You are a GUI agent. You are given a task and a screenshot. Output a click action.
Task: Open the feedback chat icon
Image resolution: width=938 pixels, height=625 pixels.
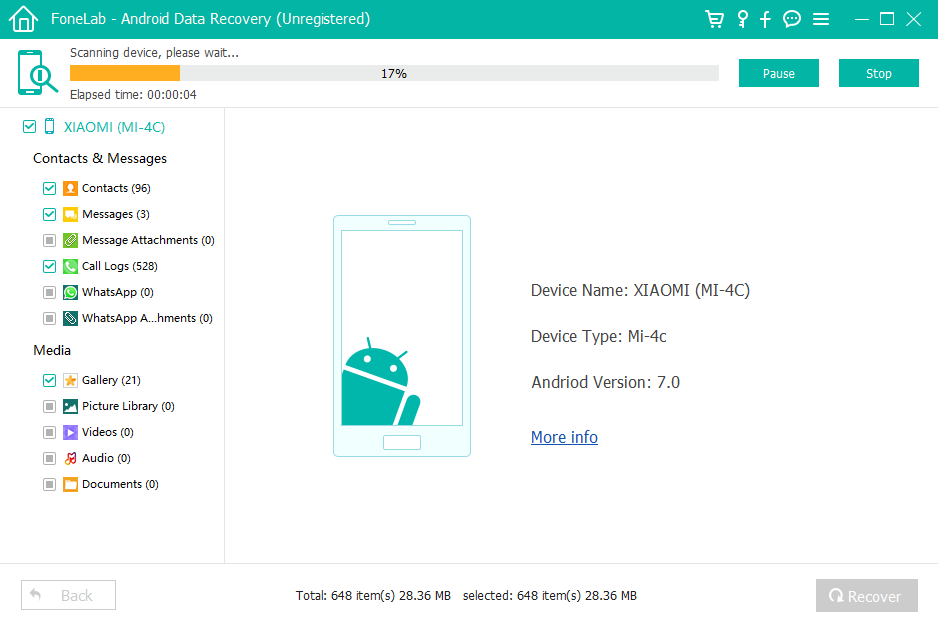coord(792,19)
